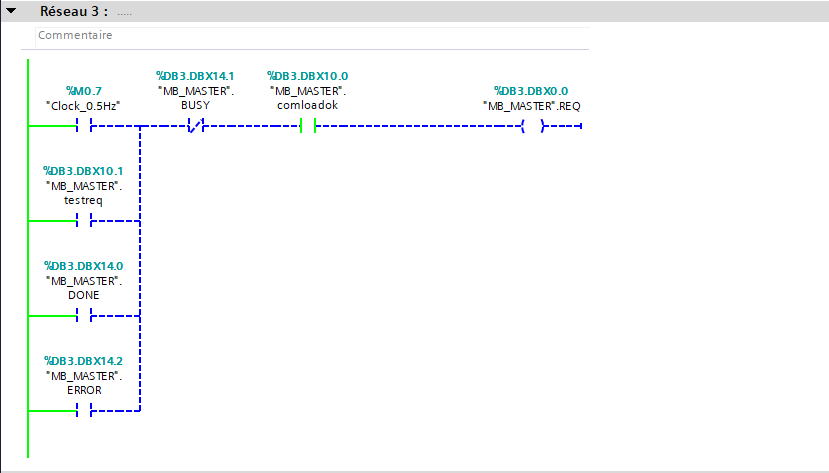Select the DONE contact symbol
This screenshot has height=473, width=829.
pyautogui.click(x=84, y=315)
